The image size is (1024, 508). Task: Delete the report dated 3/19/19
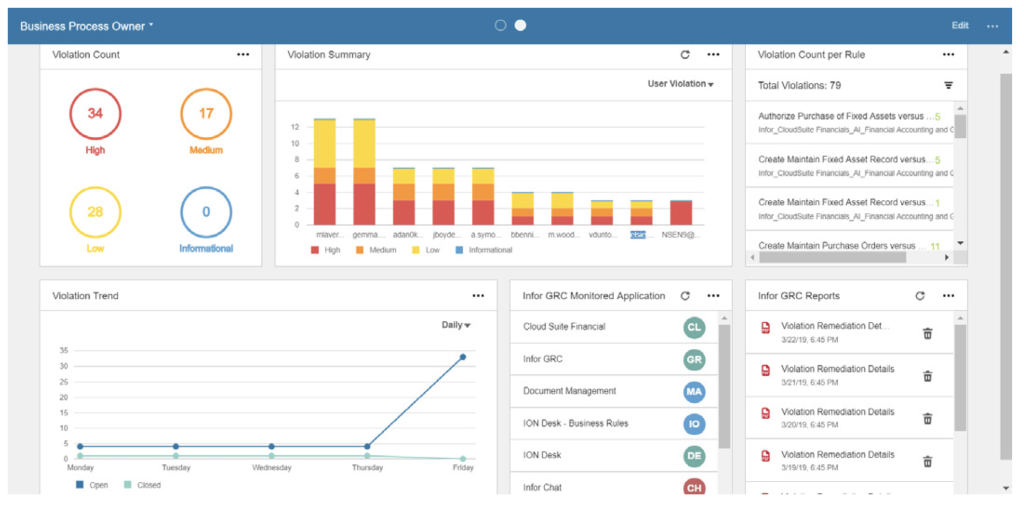click(x=927, y=462)
